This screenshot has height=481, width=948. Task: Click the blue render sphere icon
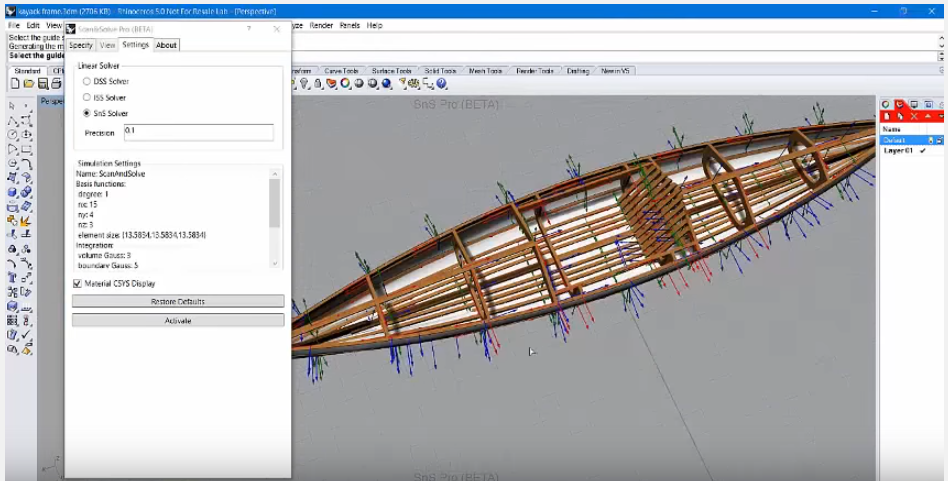[x=386, y=83]
